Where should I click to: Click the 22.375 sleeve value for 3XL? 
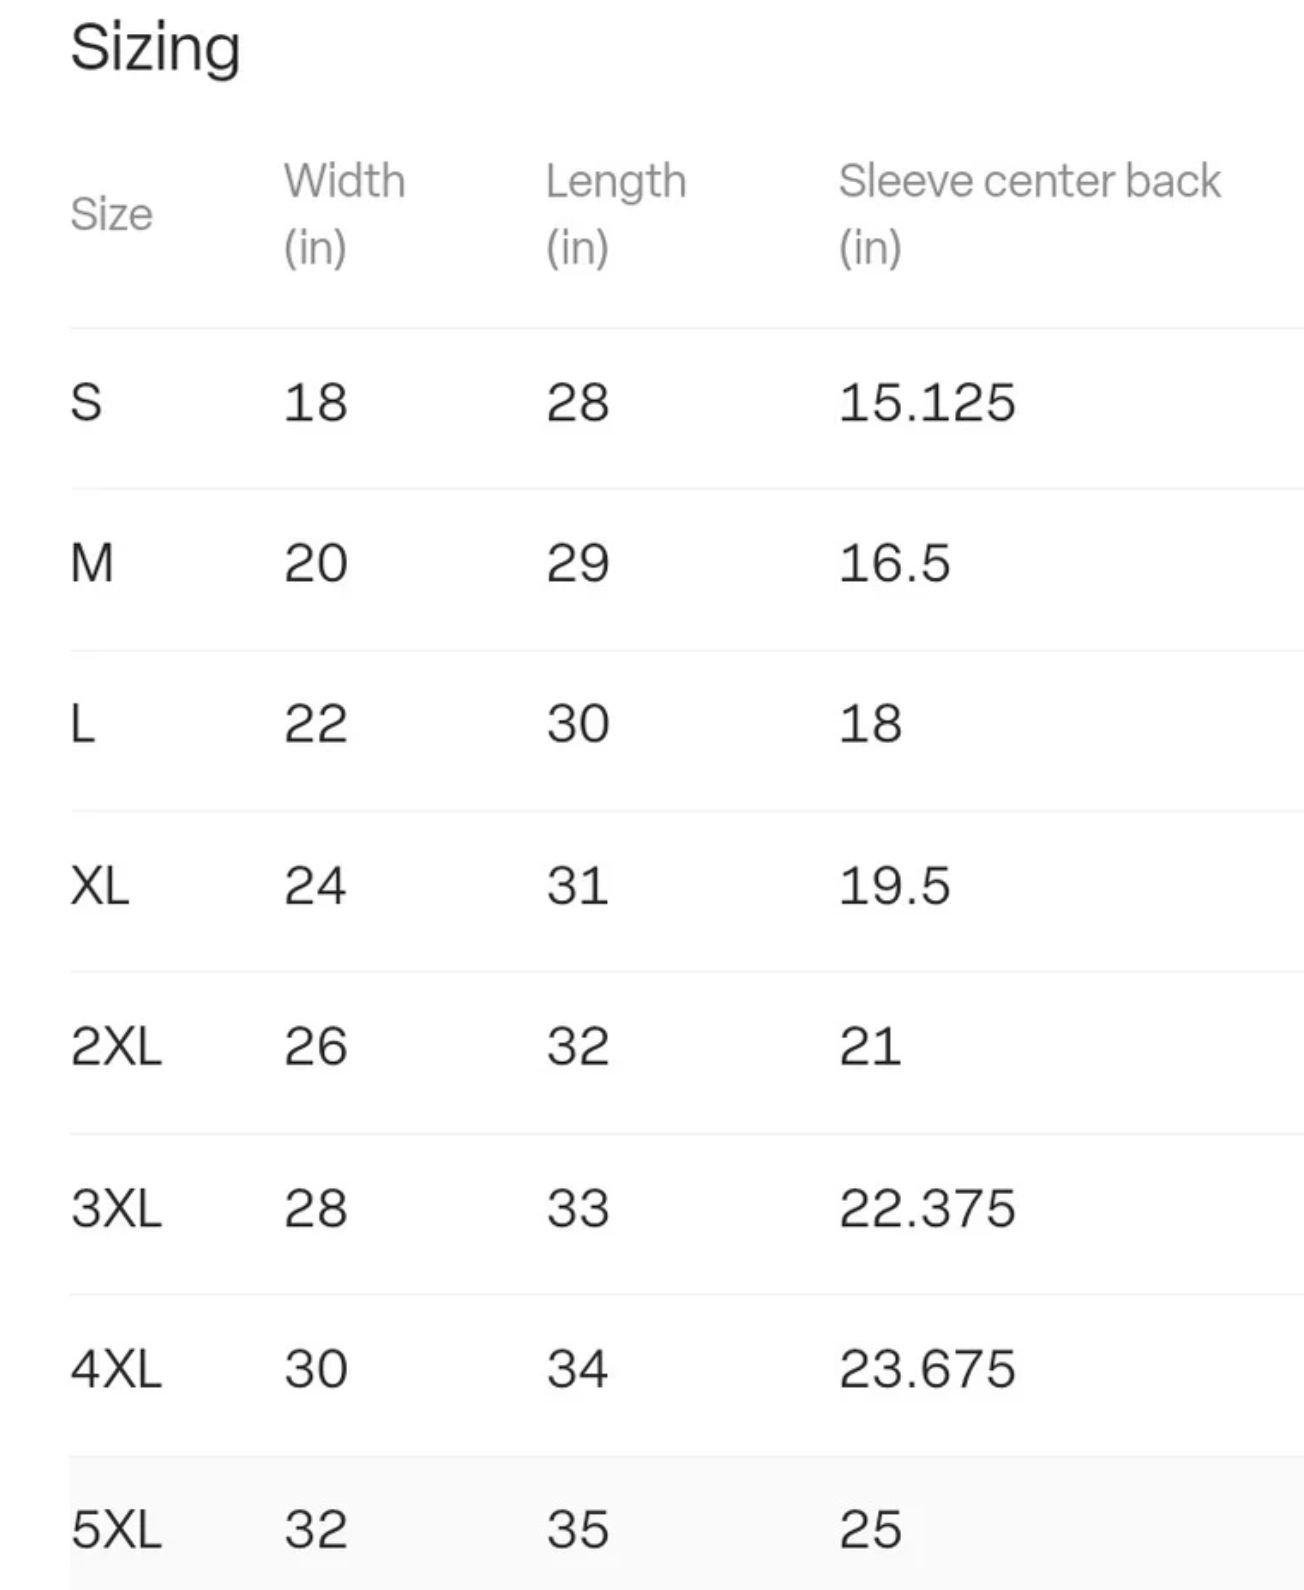point(927,1208)
